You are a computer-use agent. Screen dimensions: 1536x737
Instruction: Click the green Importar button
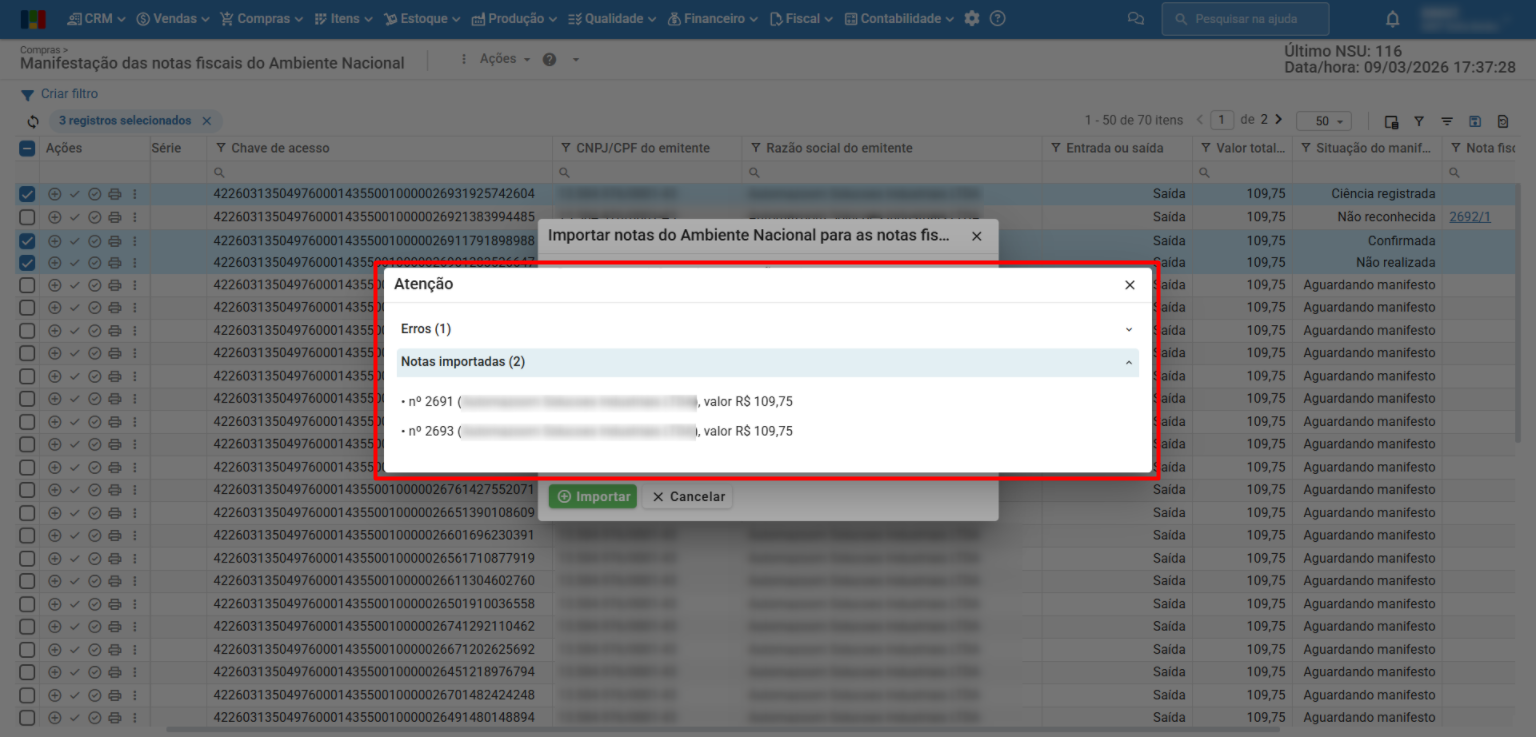point(593,497)
